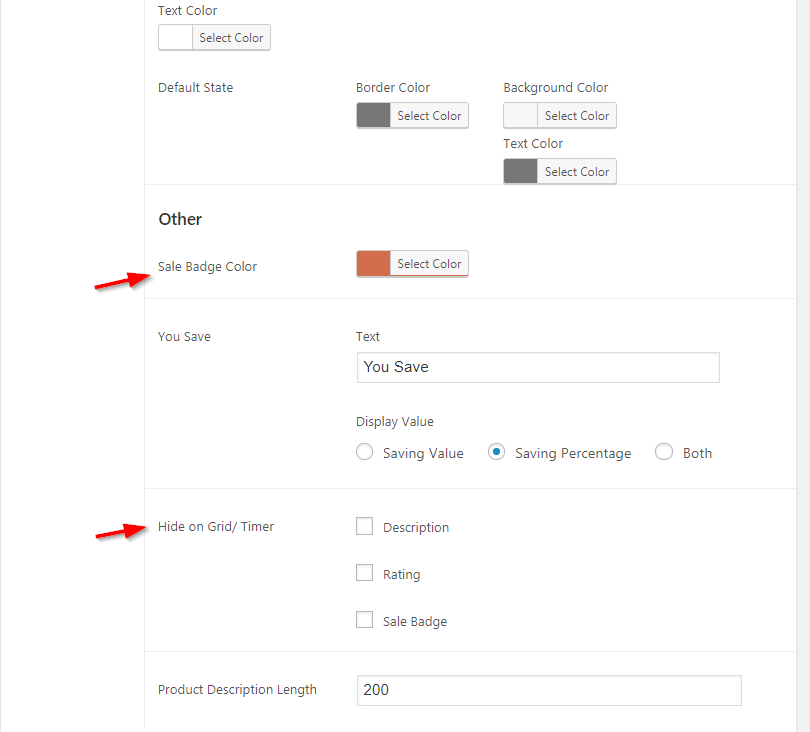
Task: Check the Rating hide checkbox
Action: [364, 573]
